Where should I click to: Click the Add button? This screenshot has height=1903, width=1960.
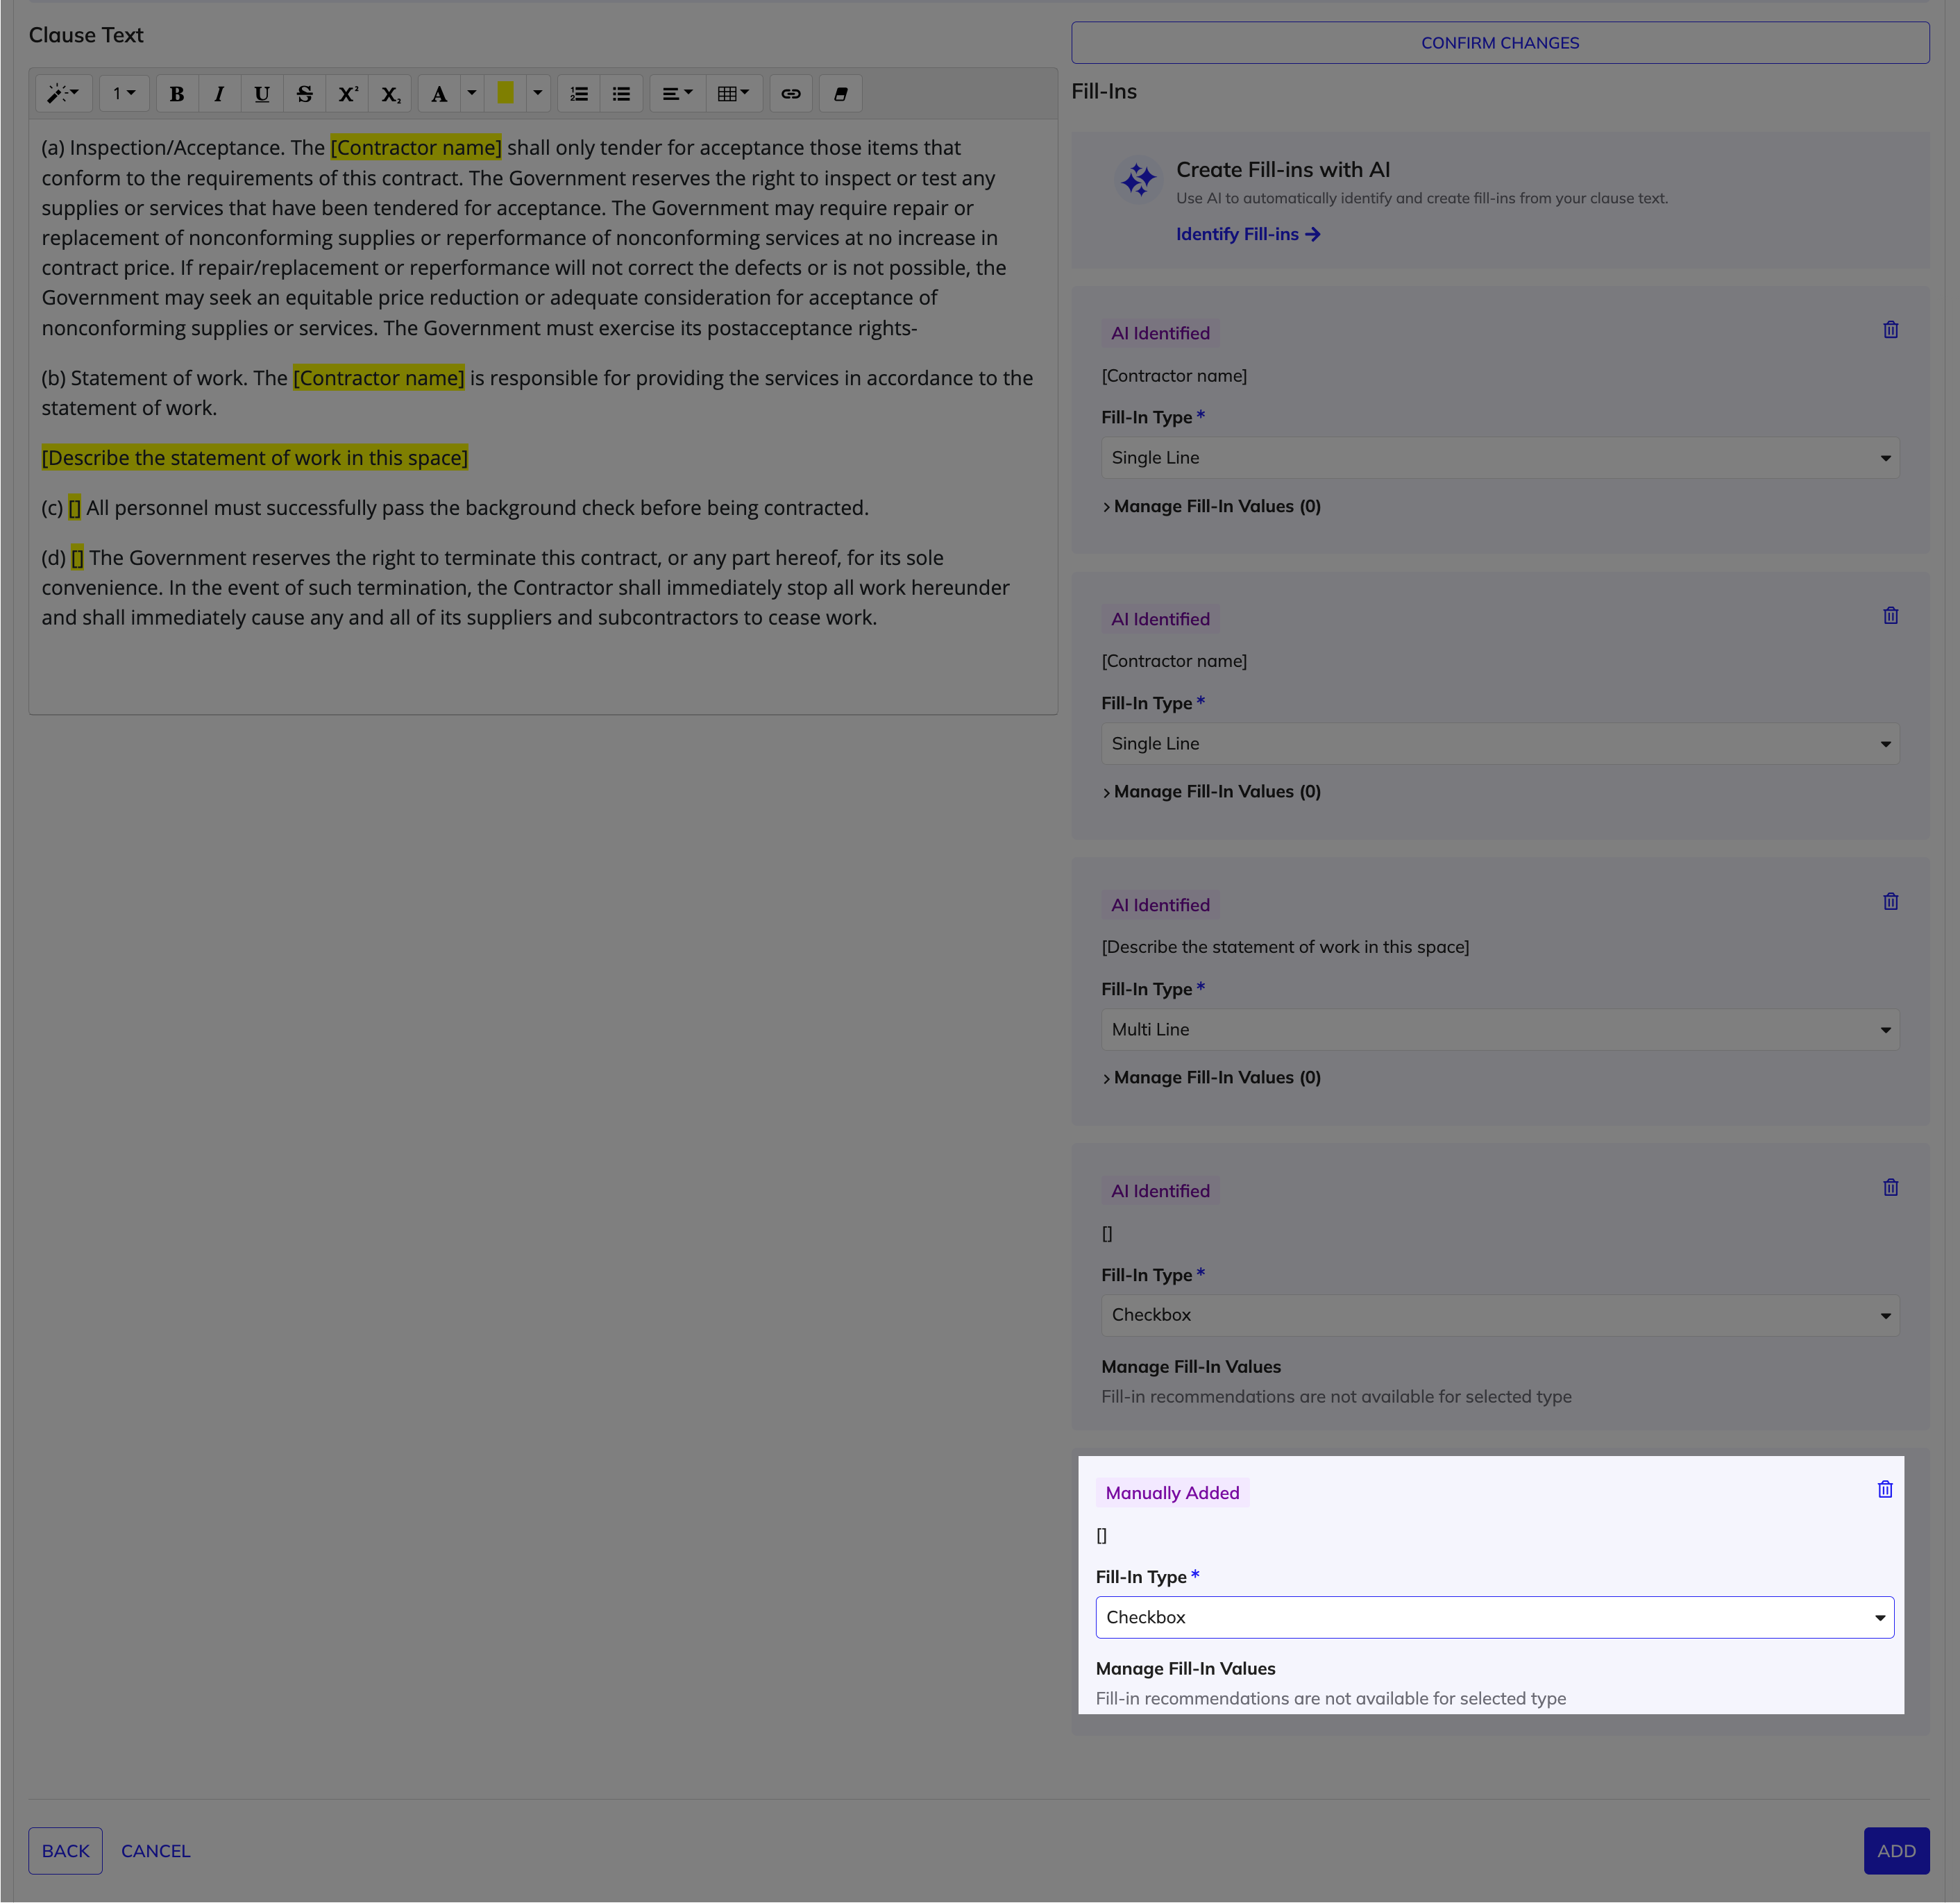pyautogui.click(x=1896, y=1851)
